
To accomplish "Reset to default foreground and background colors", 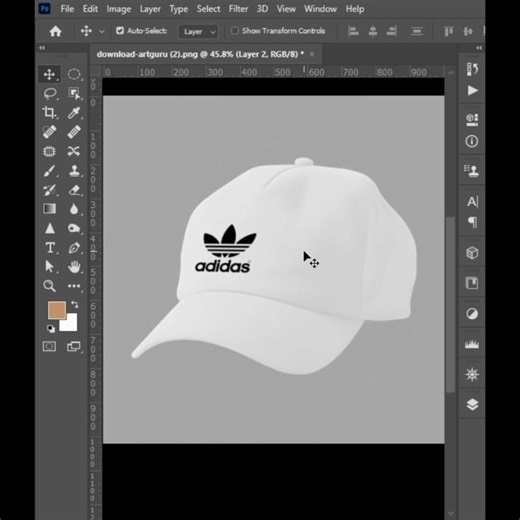I will tap(51, 329).
